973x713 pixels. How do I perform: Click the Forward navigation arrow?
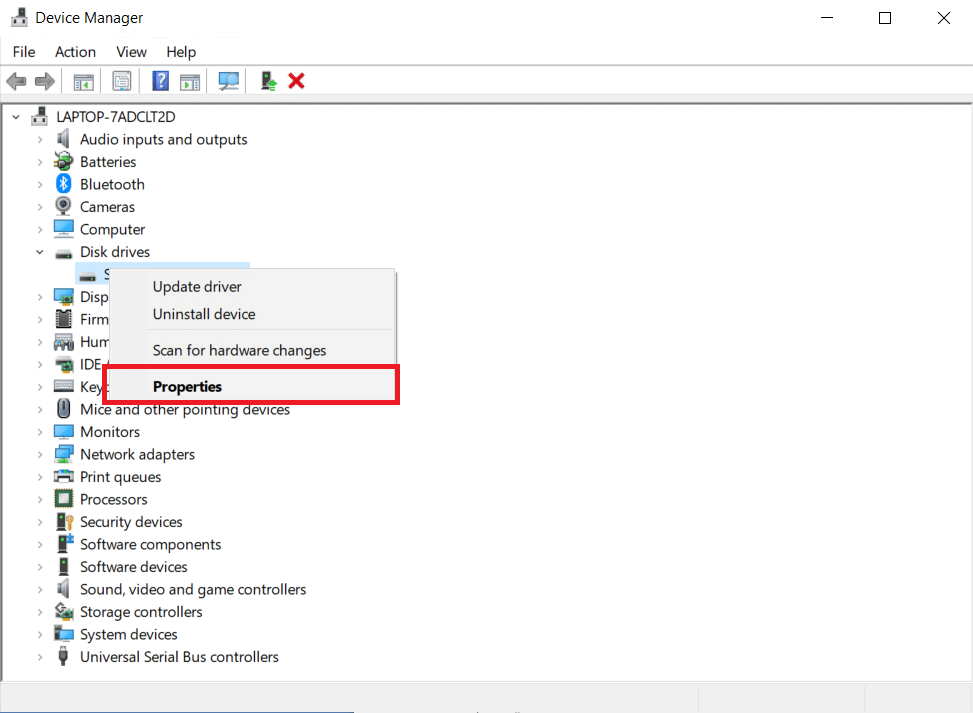pos(45,81)
